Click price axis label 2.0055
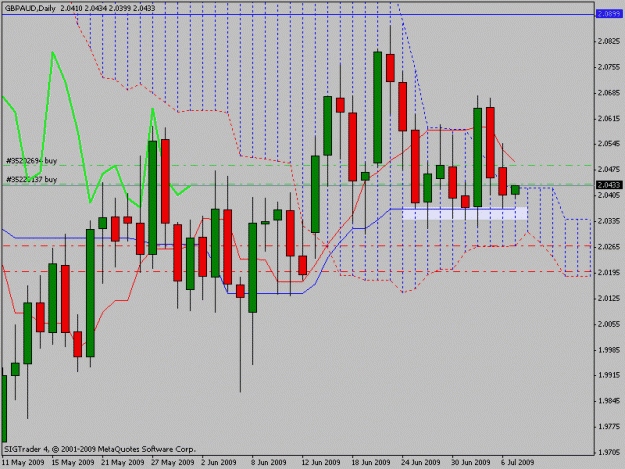 [609, 324]
